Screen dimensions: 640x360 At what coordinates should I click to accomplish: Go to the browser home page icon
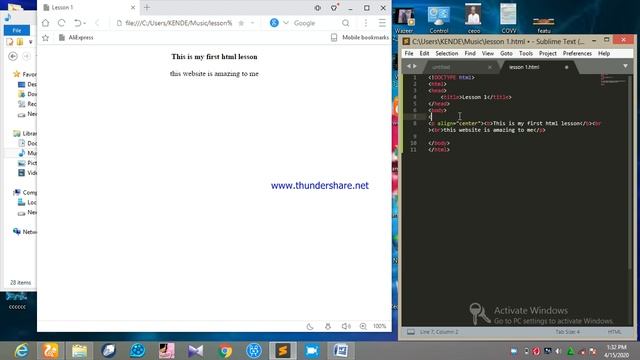(x=45, y=23)
